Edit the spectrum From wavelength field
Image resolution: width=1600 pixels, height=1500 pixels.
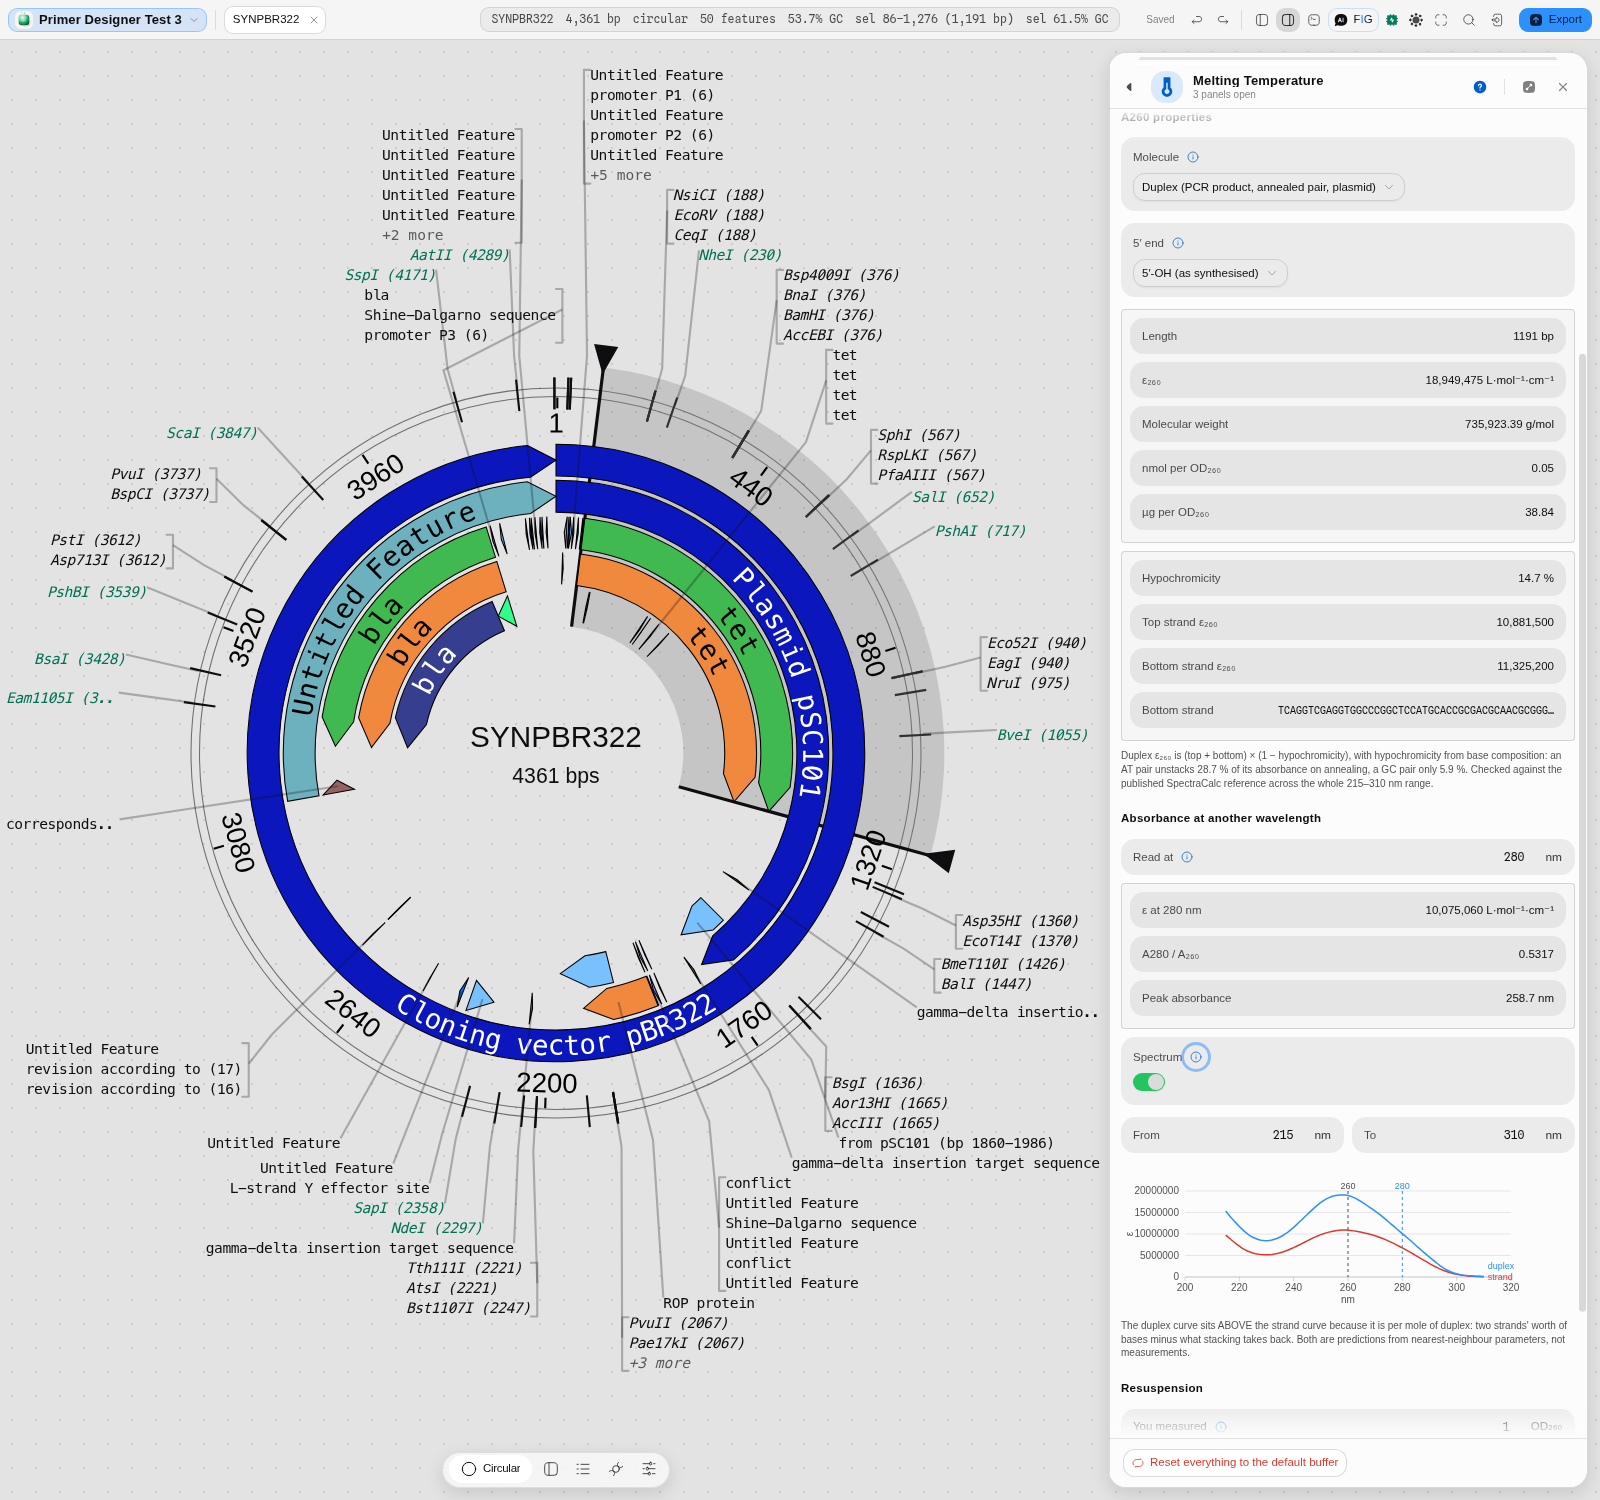click(x=1232, y=1135)
